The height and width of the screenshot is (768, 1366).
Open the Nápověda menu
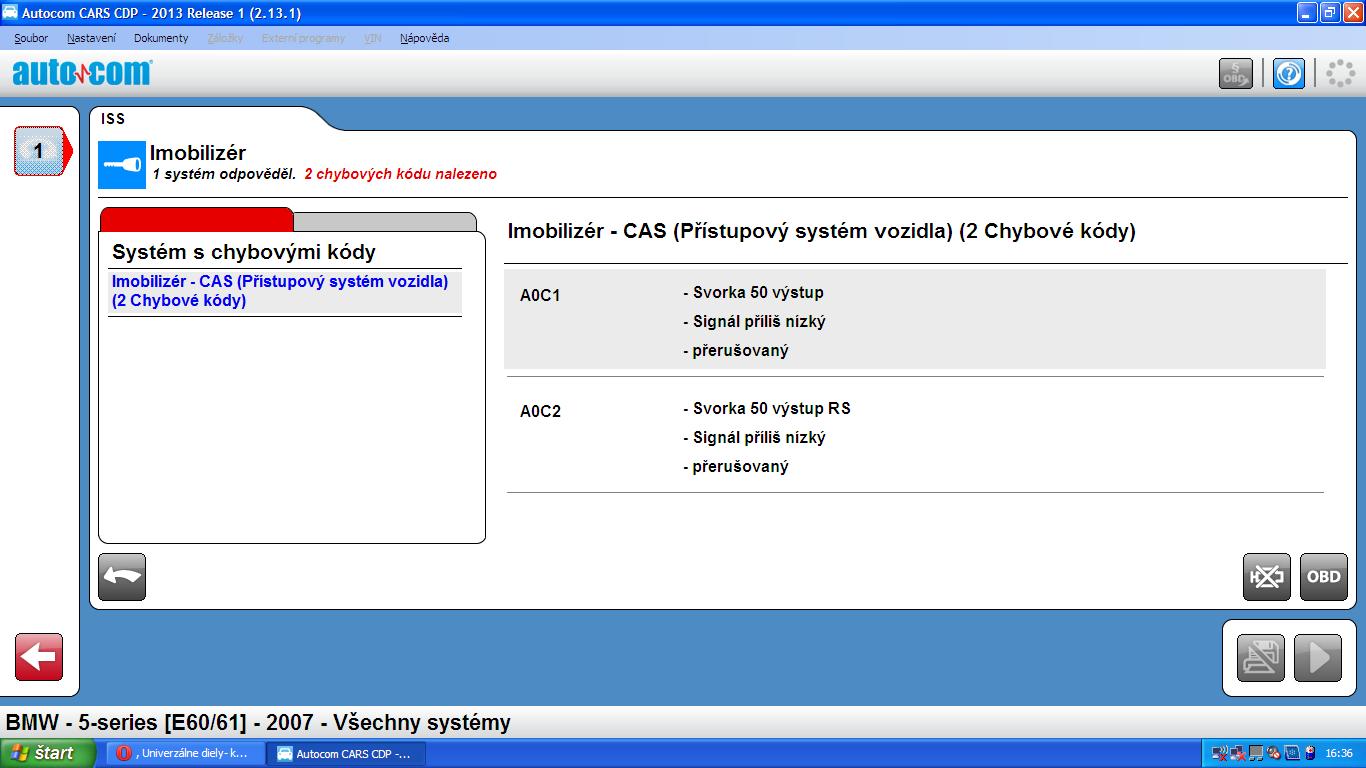tap(424, 38)
